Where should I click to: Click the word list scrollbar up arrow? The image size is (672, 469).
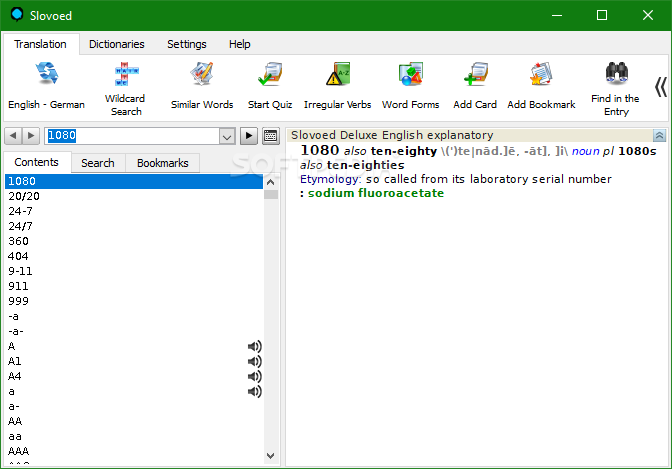point(270,182)
